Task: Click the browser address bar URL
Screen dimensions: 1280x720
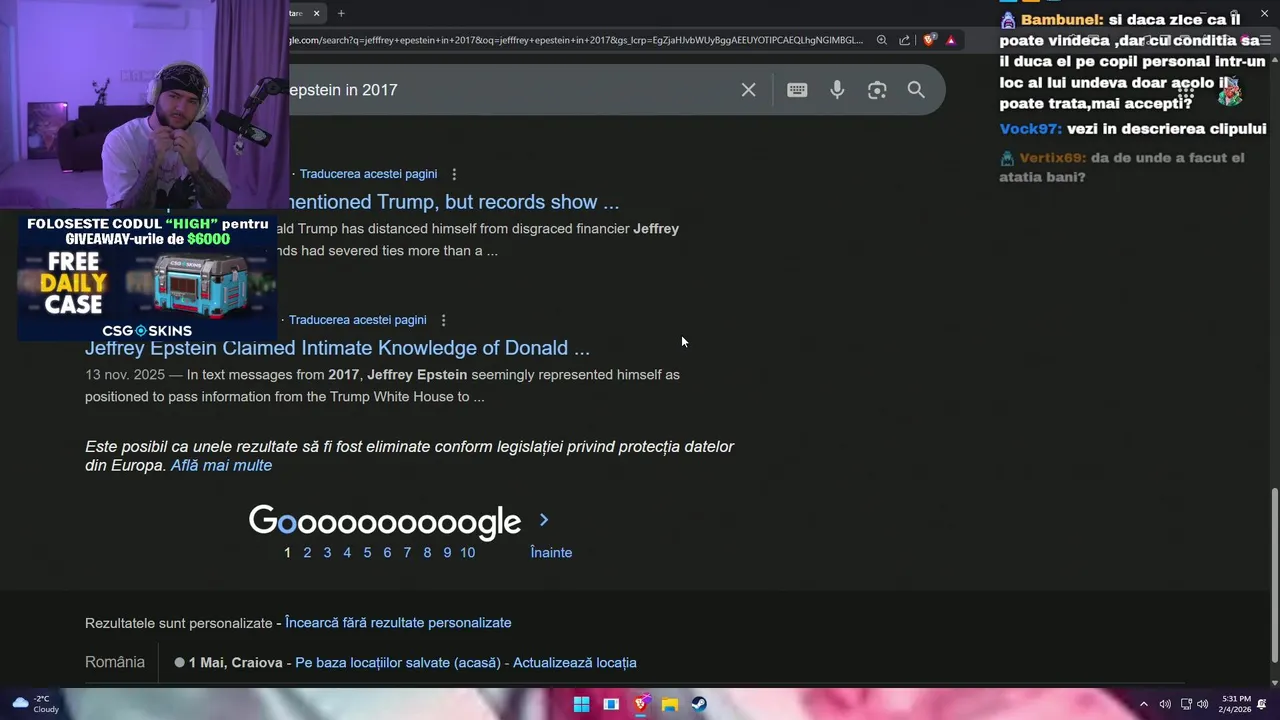Action: click(x=575, y=40)
